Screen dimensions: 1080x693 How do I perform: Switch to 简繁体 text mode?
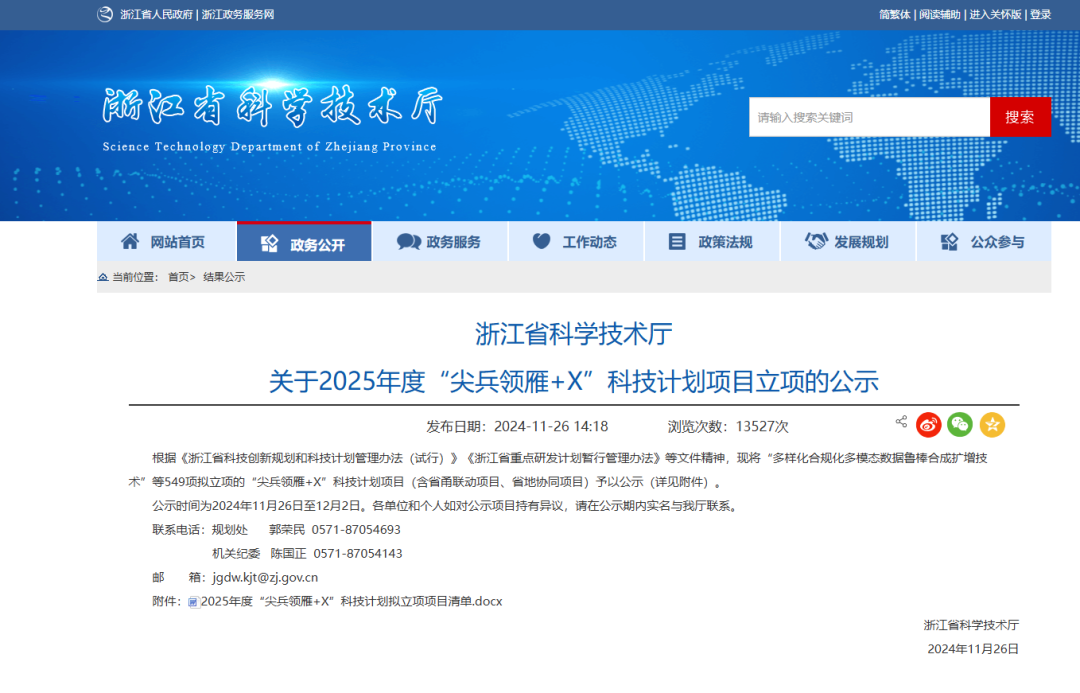pyautogui.click(x=895, y=14)
